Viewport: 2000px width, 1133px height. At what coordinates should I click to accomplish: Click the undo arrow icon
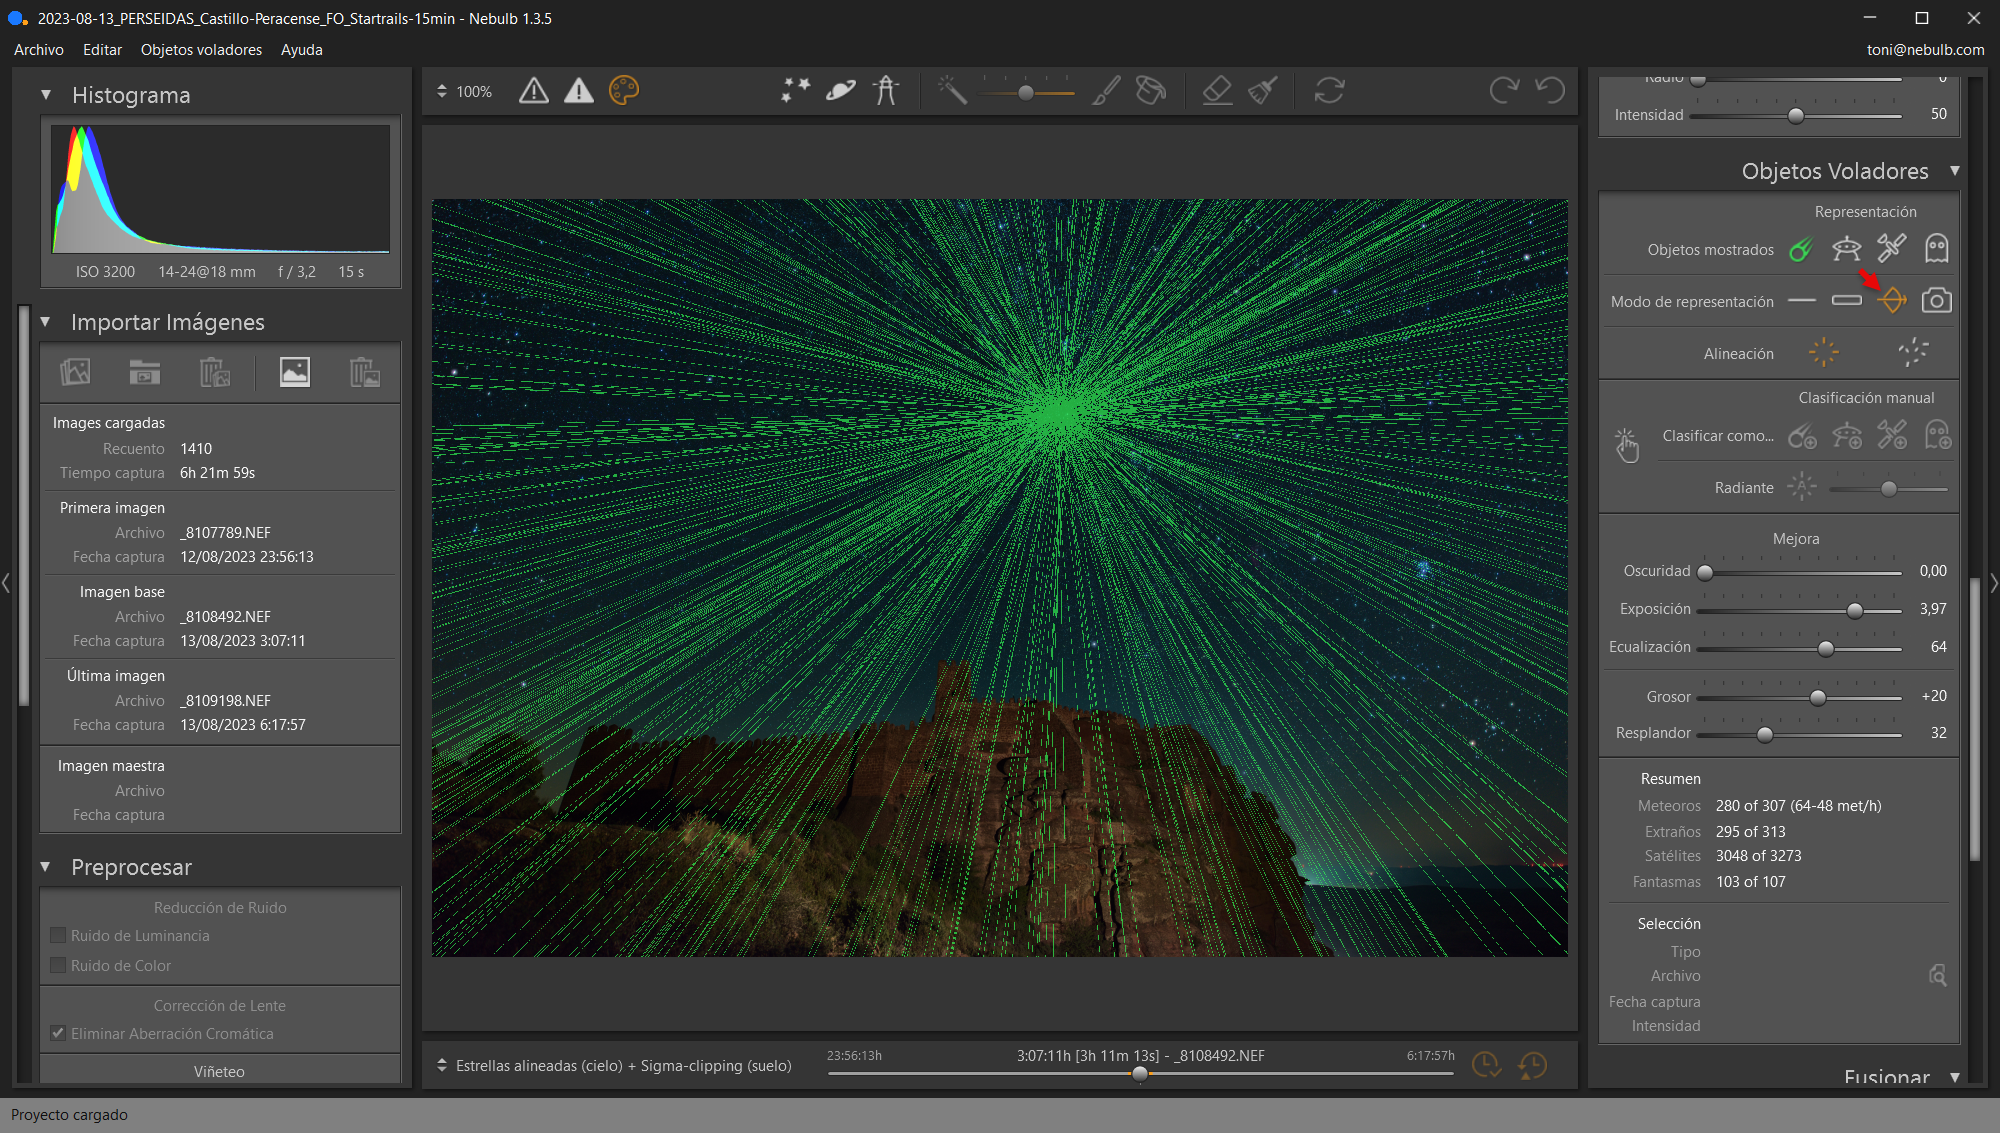point(1550,91)
